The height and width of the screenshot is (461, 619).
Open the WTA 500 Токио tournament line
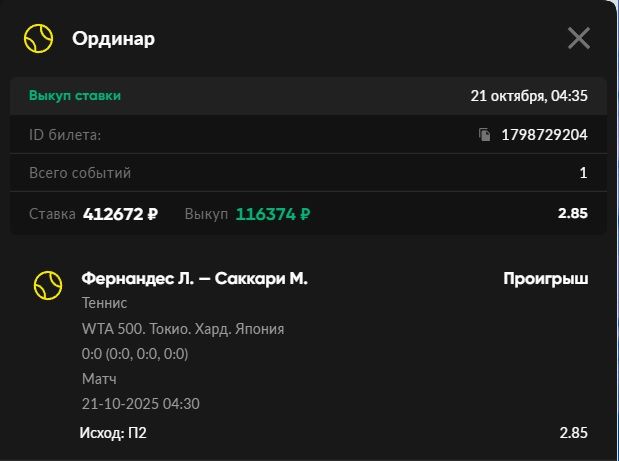click(182, 329)
